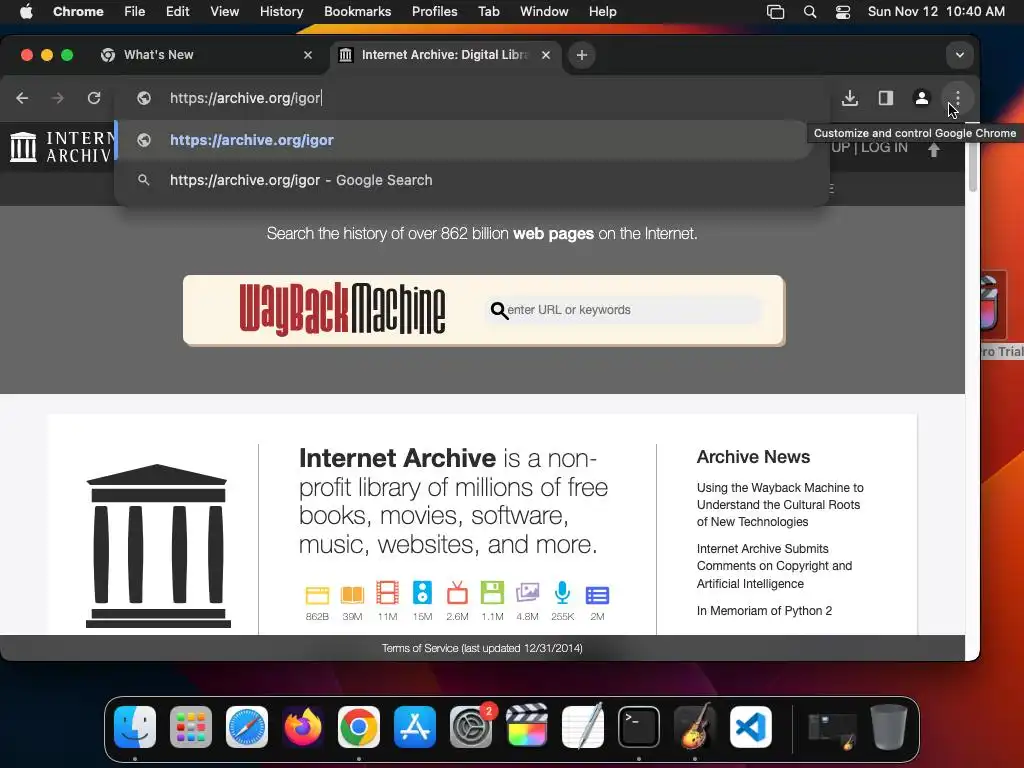Click the browser forward arrow
1024x768 pixels.
[57, 98]
